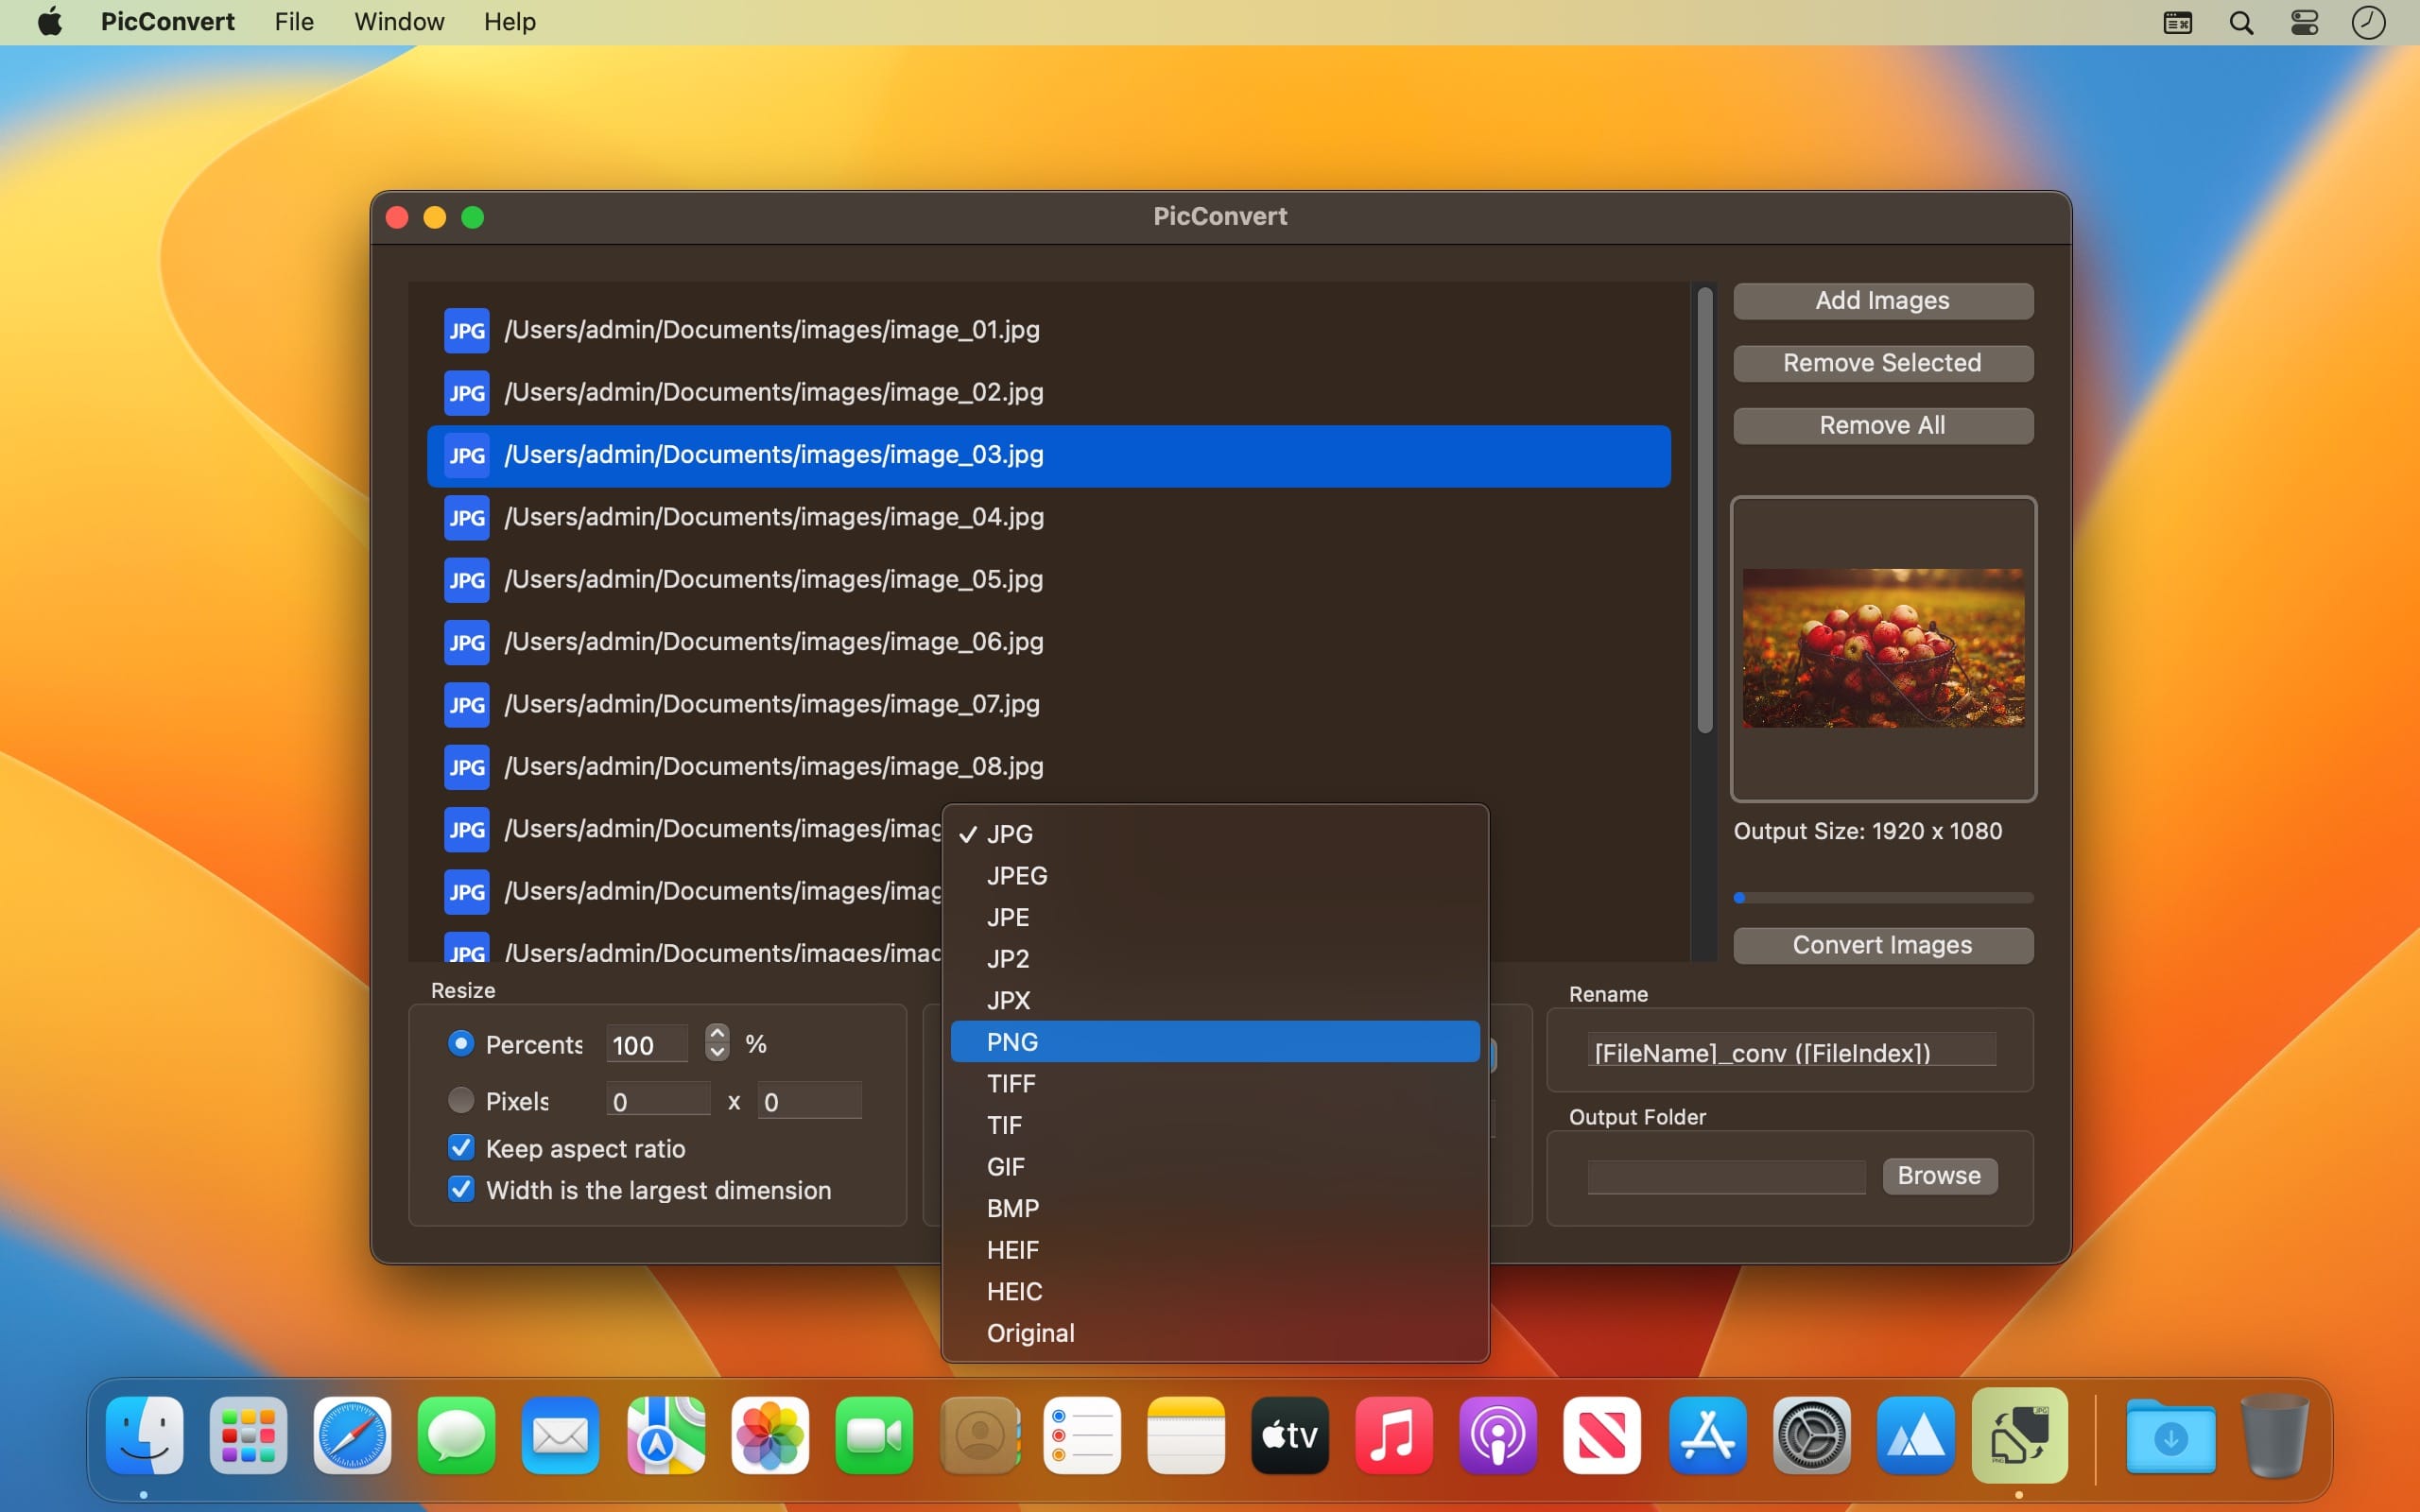Open Maps from the Dock
This screenshot has height=1512, width=2420.
coord(665,1435)
